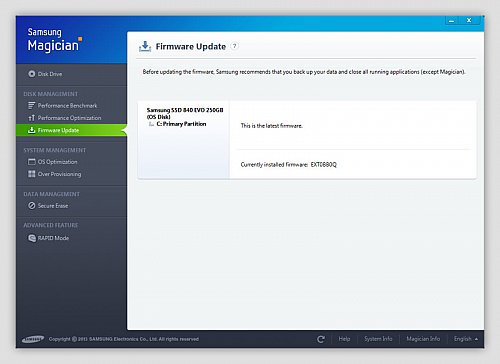Screen dimensions: 500x364
Task: Click the Performance Benchmark bars icon
Action: pyautogui.click(x=32, y=106)
